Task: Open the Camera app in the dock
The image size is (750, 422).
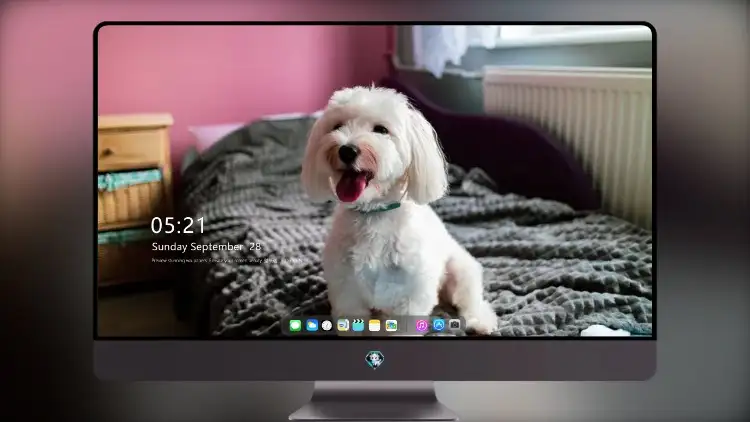Action: pos(454,325)
